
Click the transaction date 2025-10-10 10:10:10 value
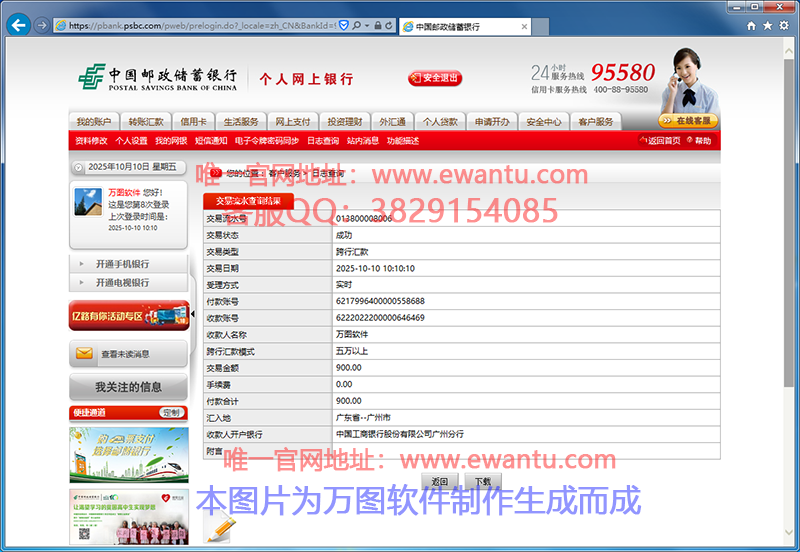pyautogui.click(x=375, y=268)
